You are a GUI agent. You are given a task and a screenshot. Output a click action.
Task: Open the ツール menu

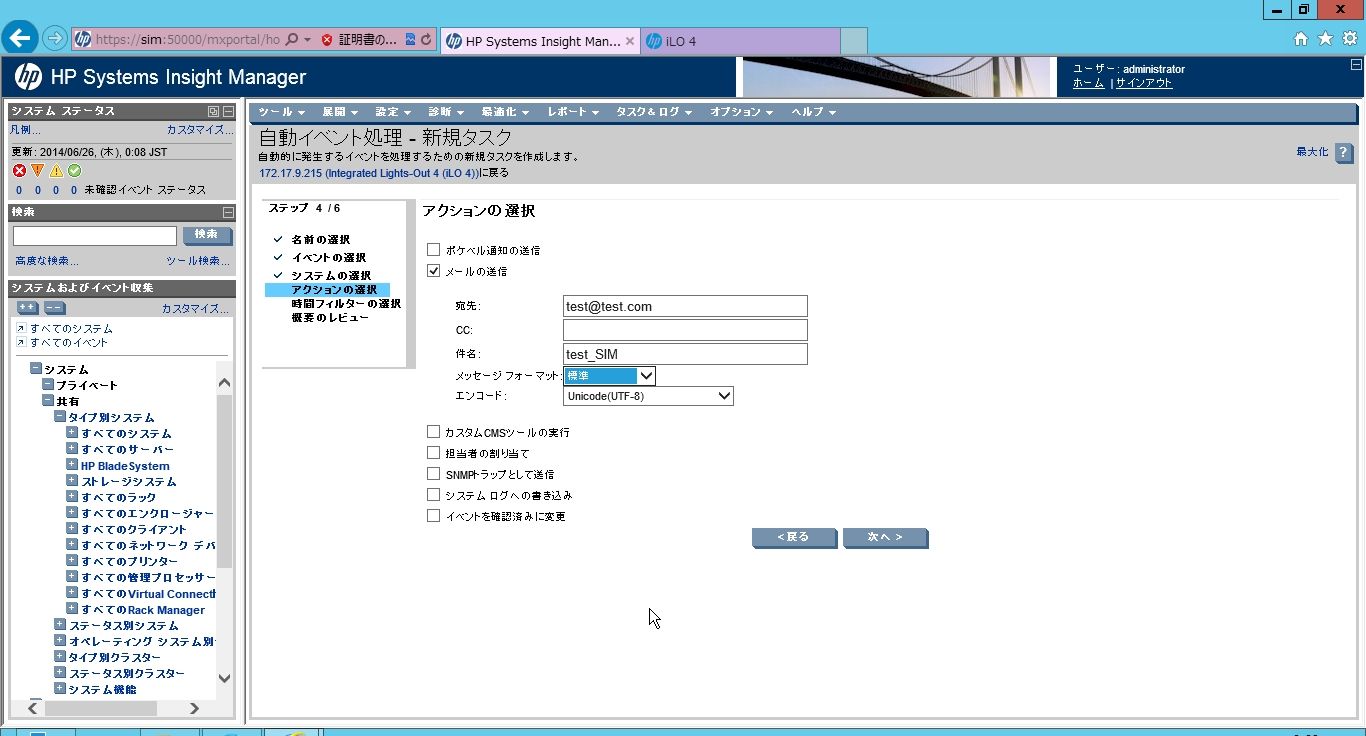point(281,112)
